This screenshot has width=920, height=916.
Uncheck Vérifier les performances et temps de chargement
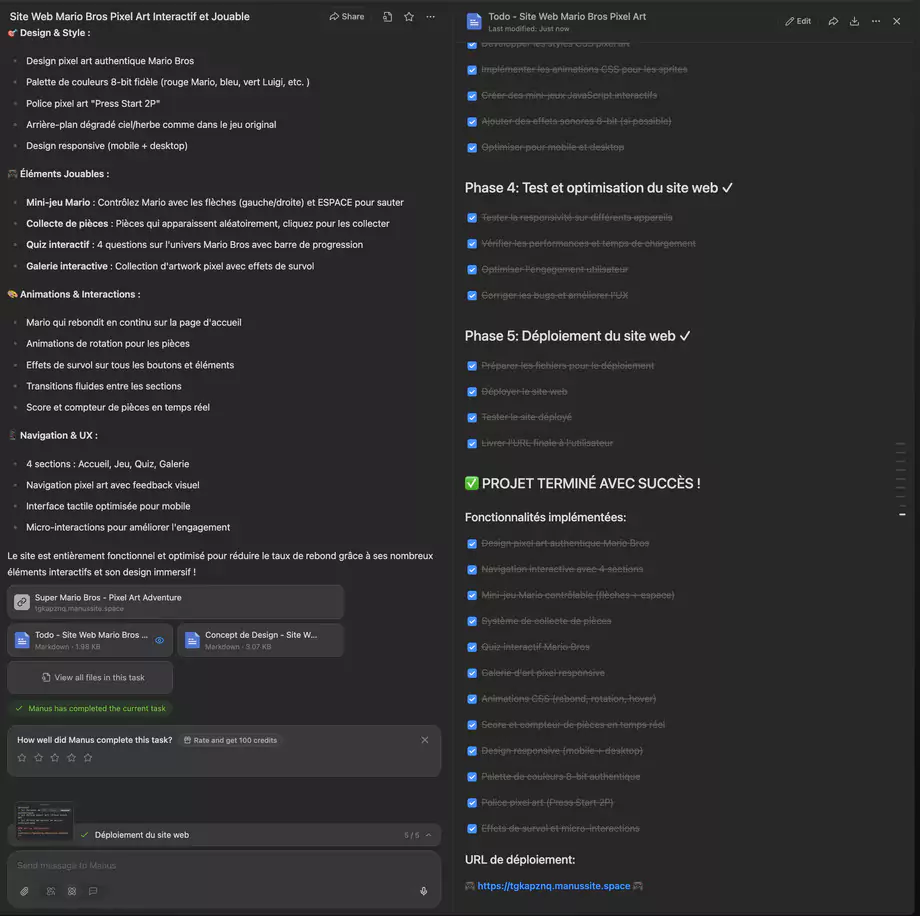coord(472,244)
